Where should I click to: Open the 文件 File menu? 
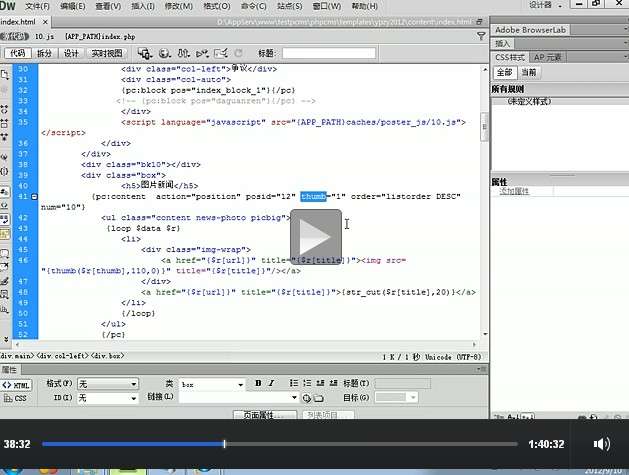(35, 6)
